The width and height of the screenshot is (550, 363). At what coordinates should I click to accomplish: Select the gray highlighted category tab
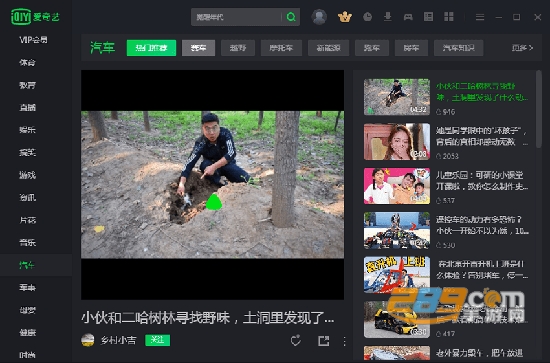click(198, 48)
